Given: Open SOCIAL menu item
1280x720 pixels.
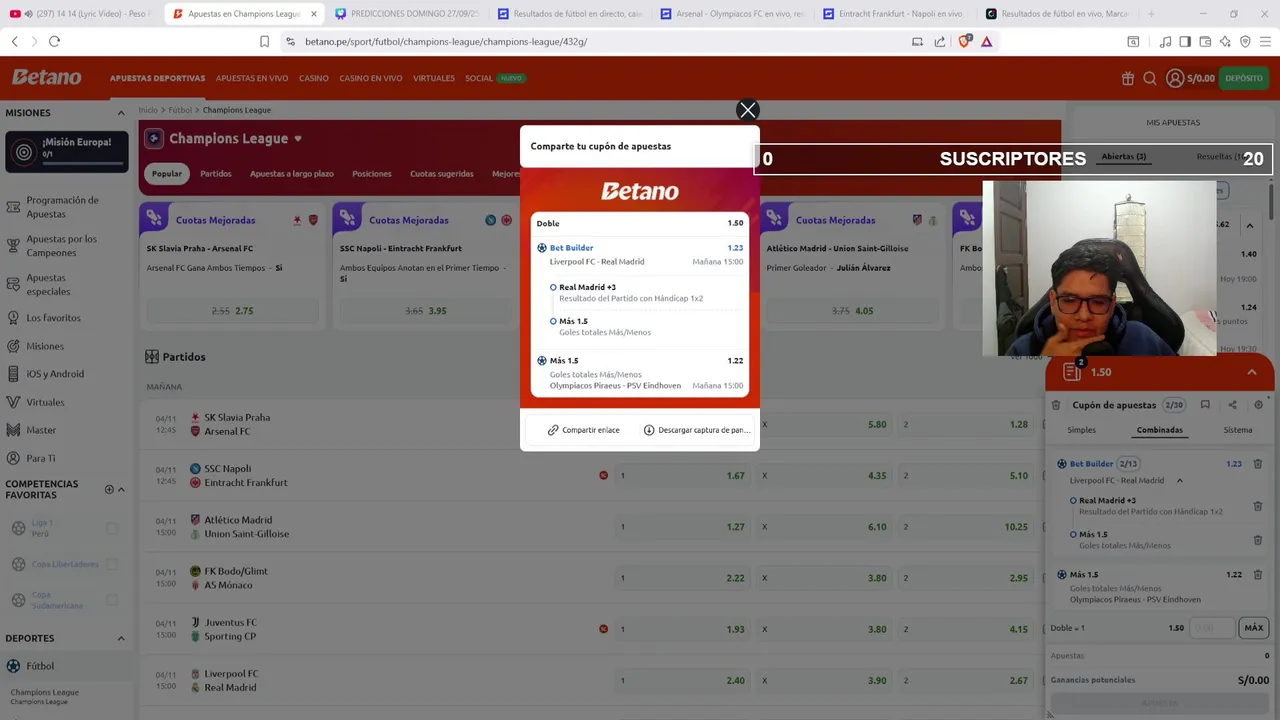Looking at the screenshot, I should [479, 78].
